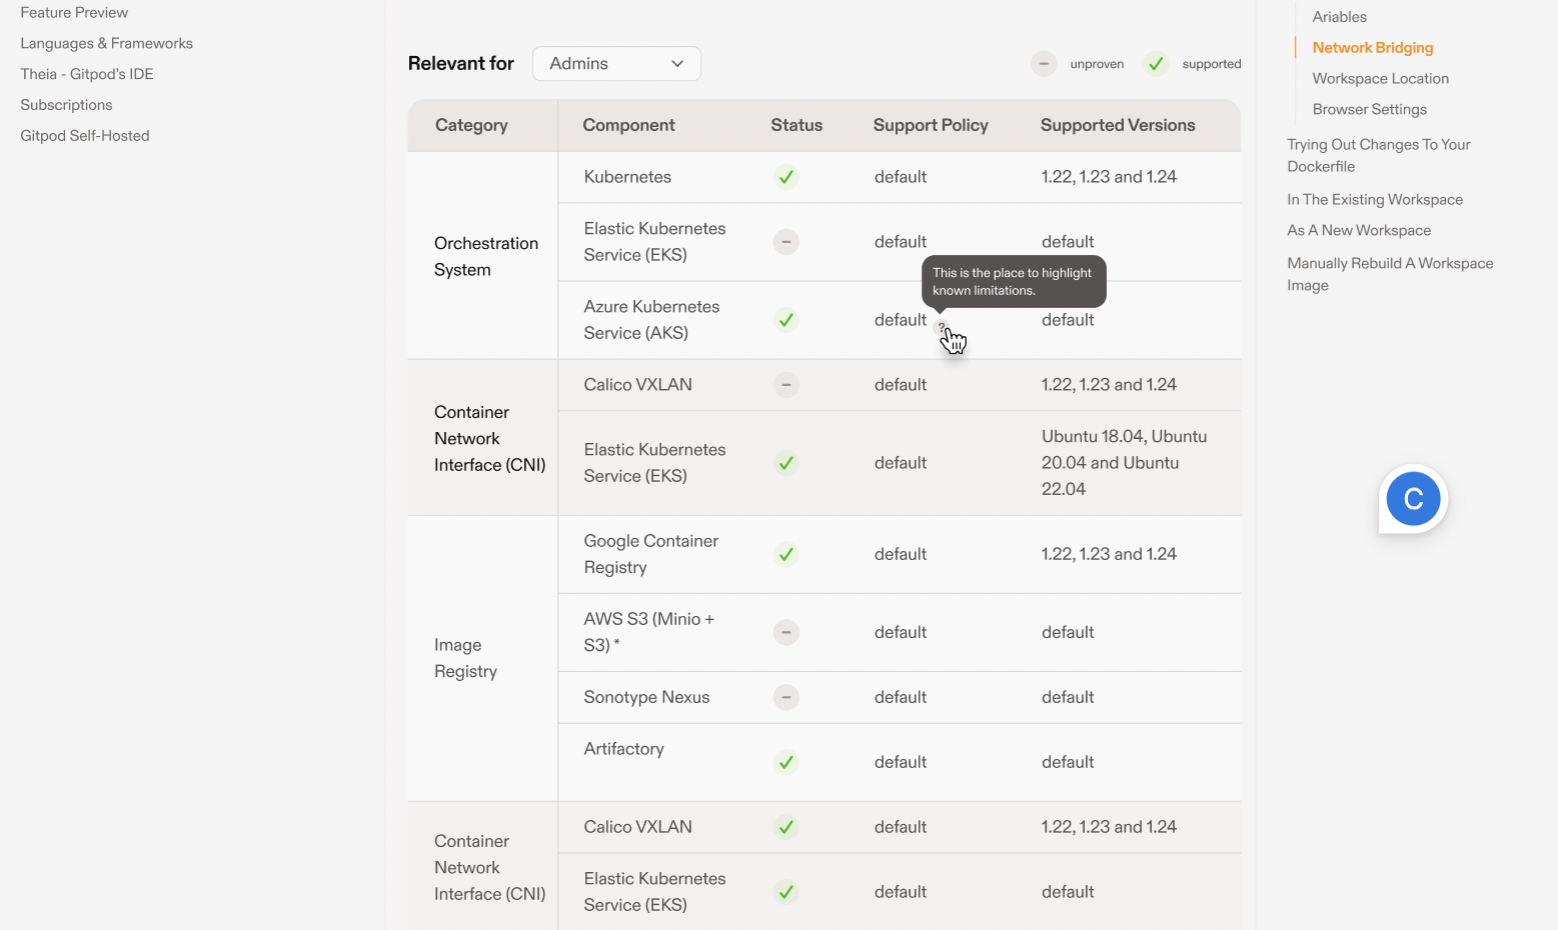Click the unproven legend icon
This screenshot has width=1558, height=930.
pyautogui.click(x=1043, y=64)
